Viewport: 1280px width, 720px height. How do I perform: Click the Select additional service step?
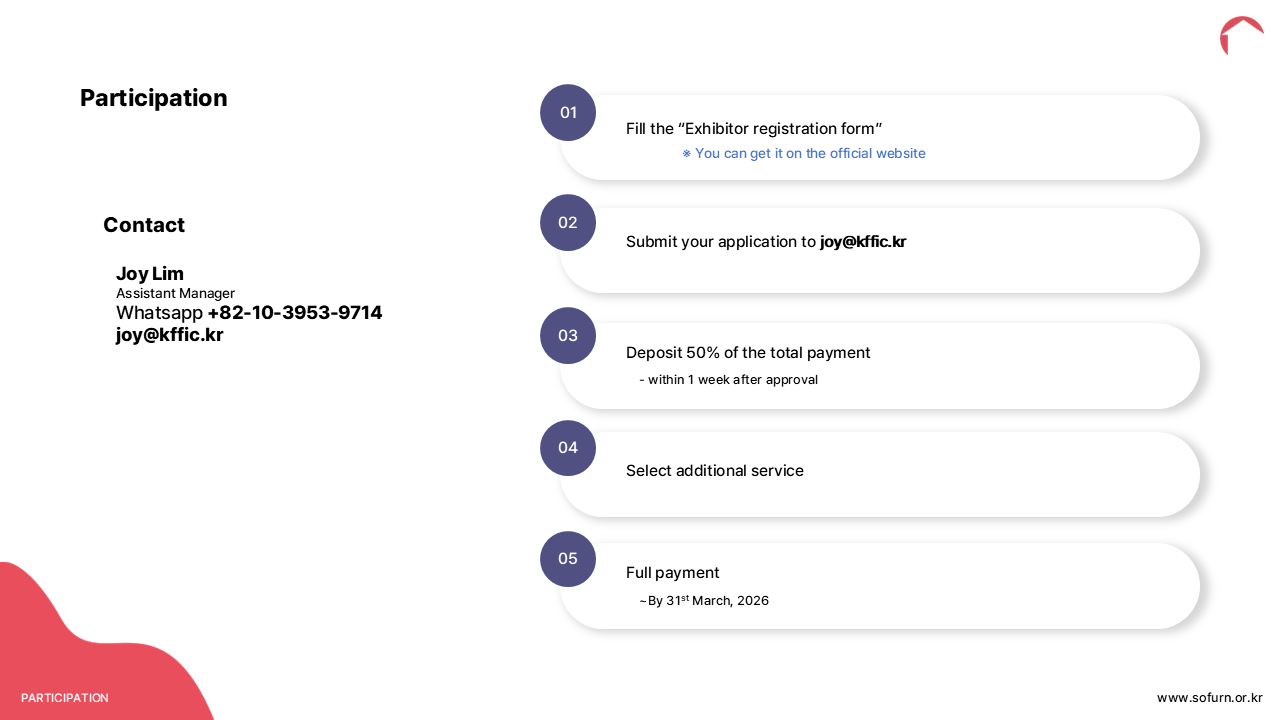[x=715, y=471]
